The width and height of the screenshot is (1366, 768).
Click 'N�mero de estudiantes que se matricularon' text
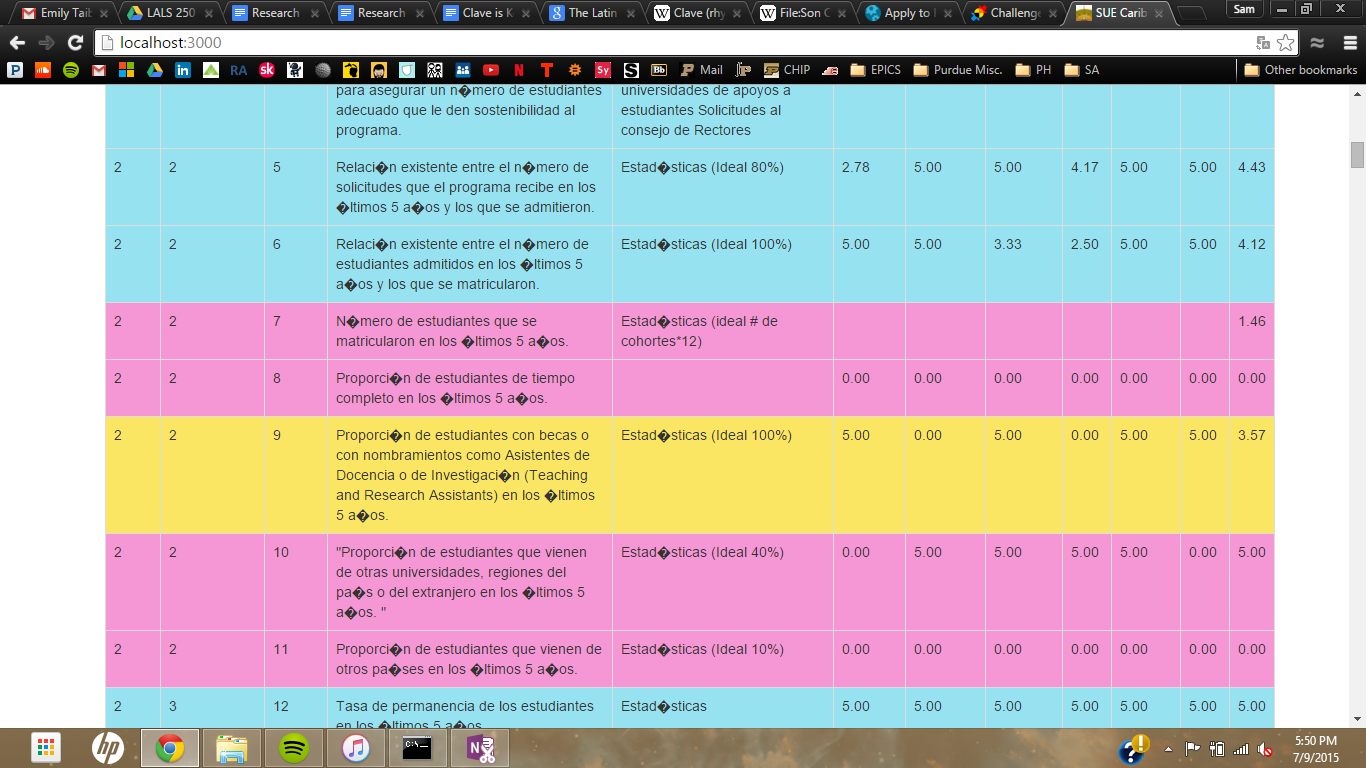point(452,331)
